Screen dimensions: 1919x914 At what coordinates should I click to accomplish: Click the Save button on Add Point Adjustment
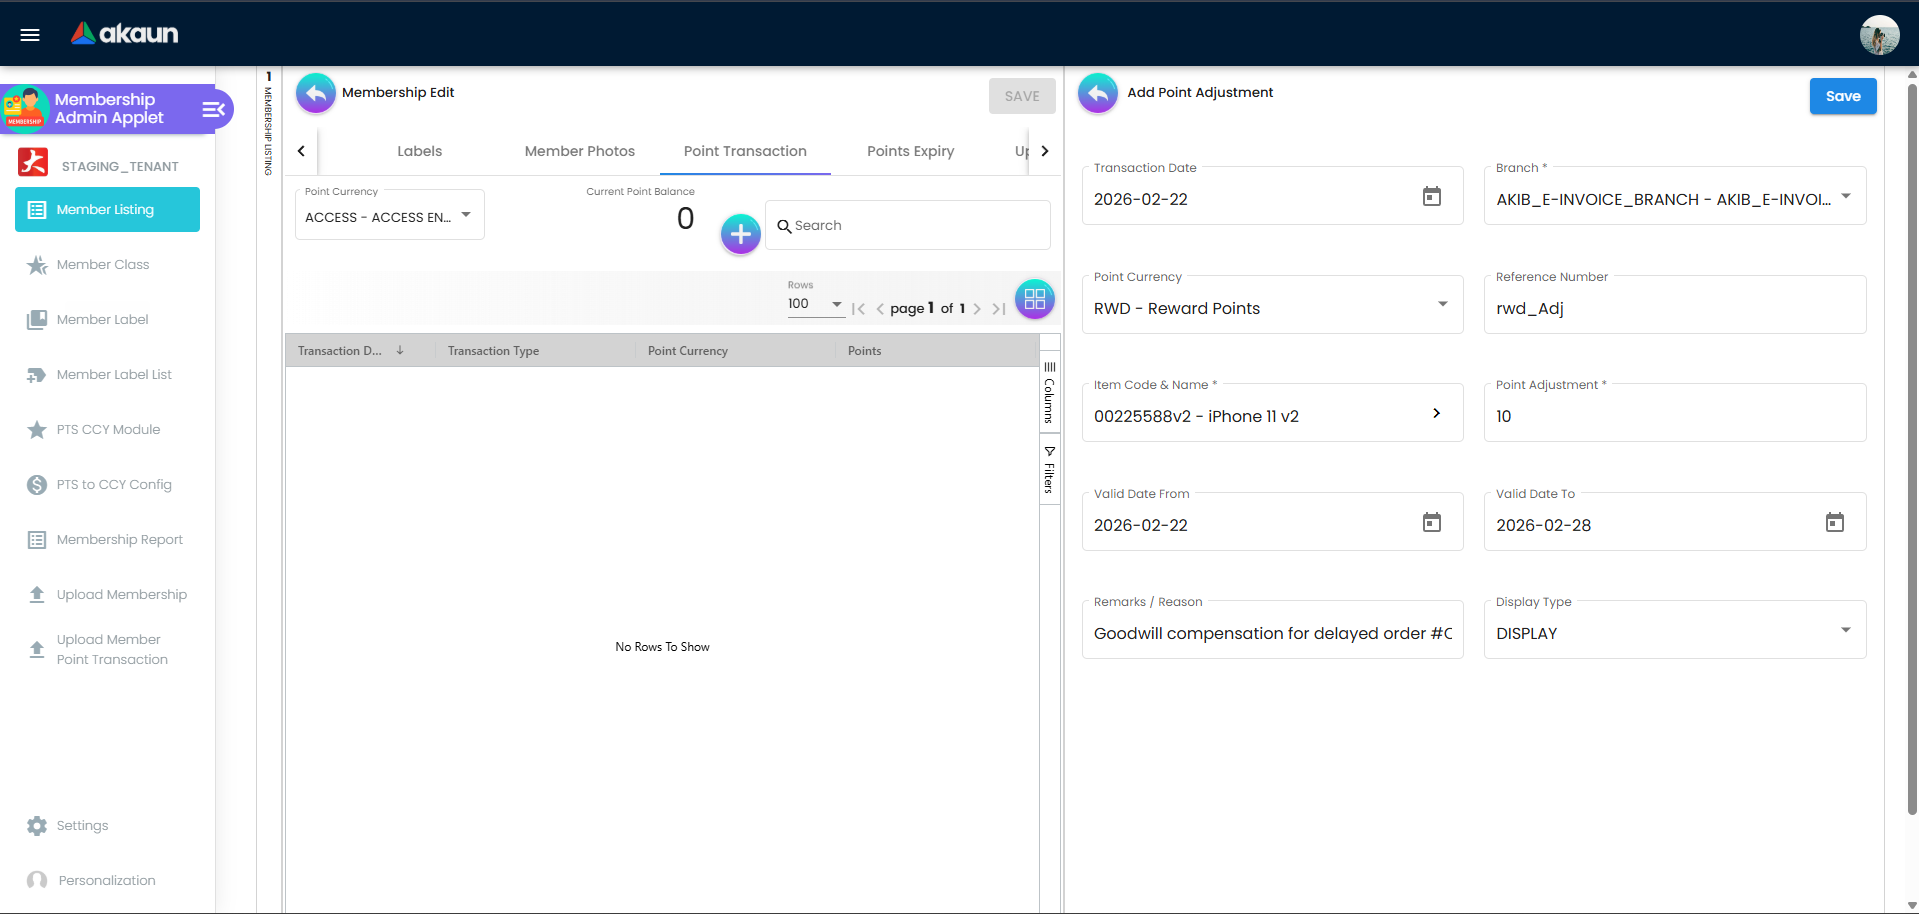[1842, 96]
